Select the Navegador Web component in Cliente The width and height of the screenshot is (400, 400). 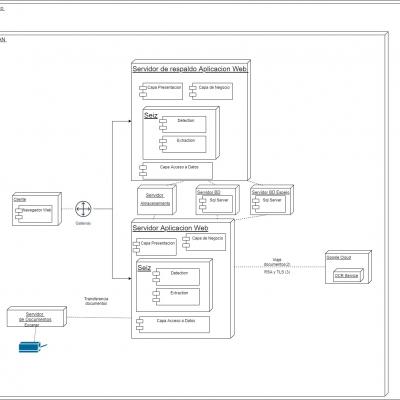(x=34, y=214)
